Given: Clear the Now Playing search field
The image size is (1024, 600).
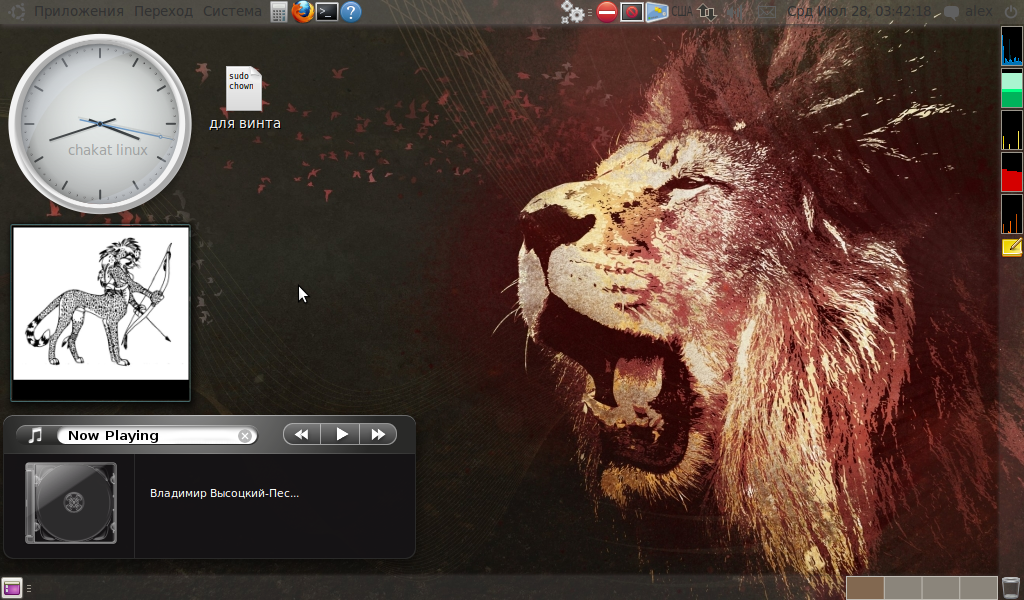Looking at the screenshot, I should point(245,435).
